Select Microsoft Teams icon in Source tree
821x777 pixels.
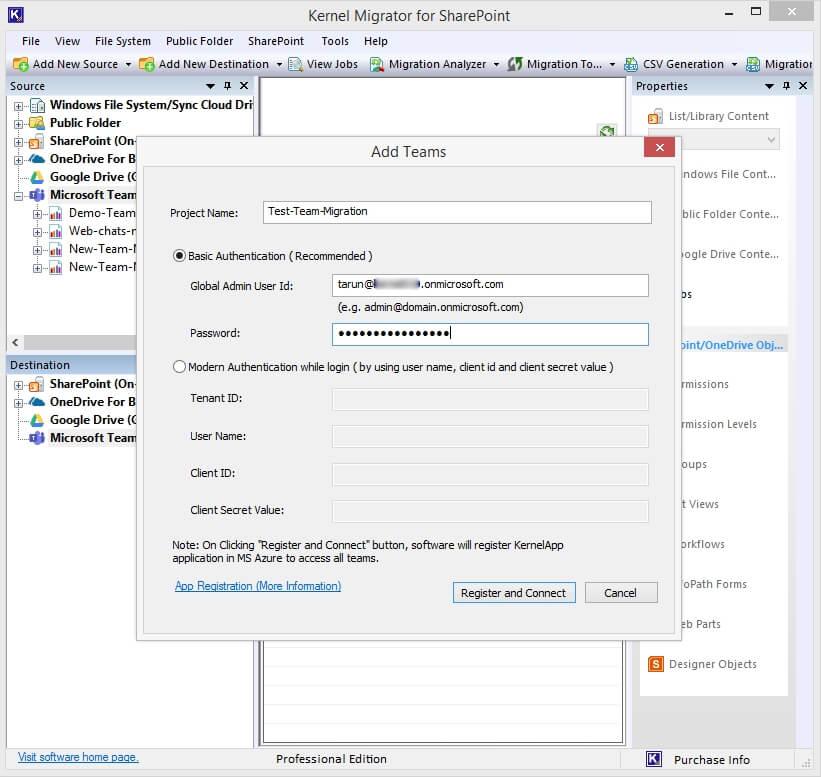[37, 195]
